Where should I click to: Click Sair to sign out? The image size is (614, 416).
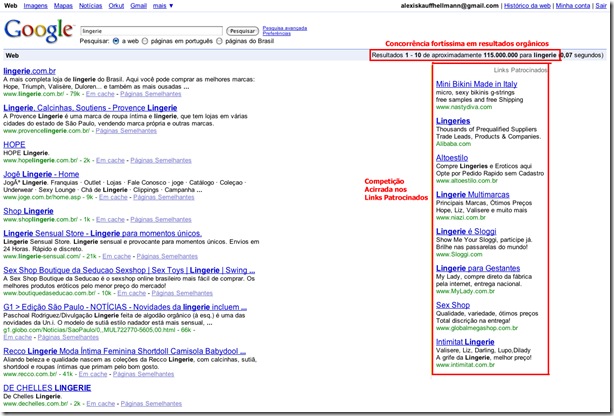[601, 6]
